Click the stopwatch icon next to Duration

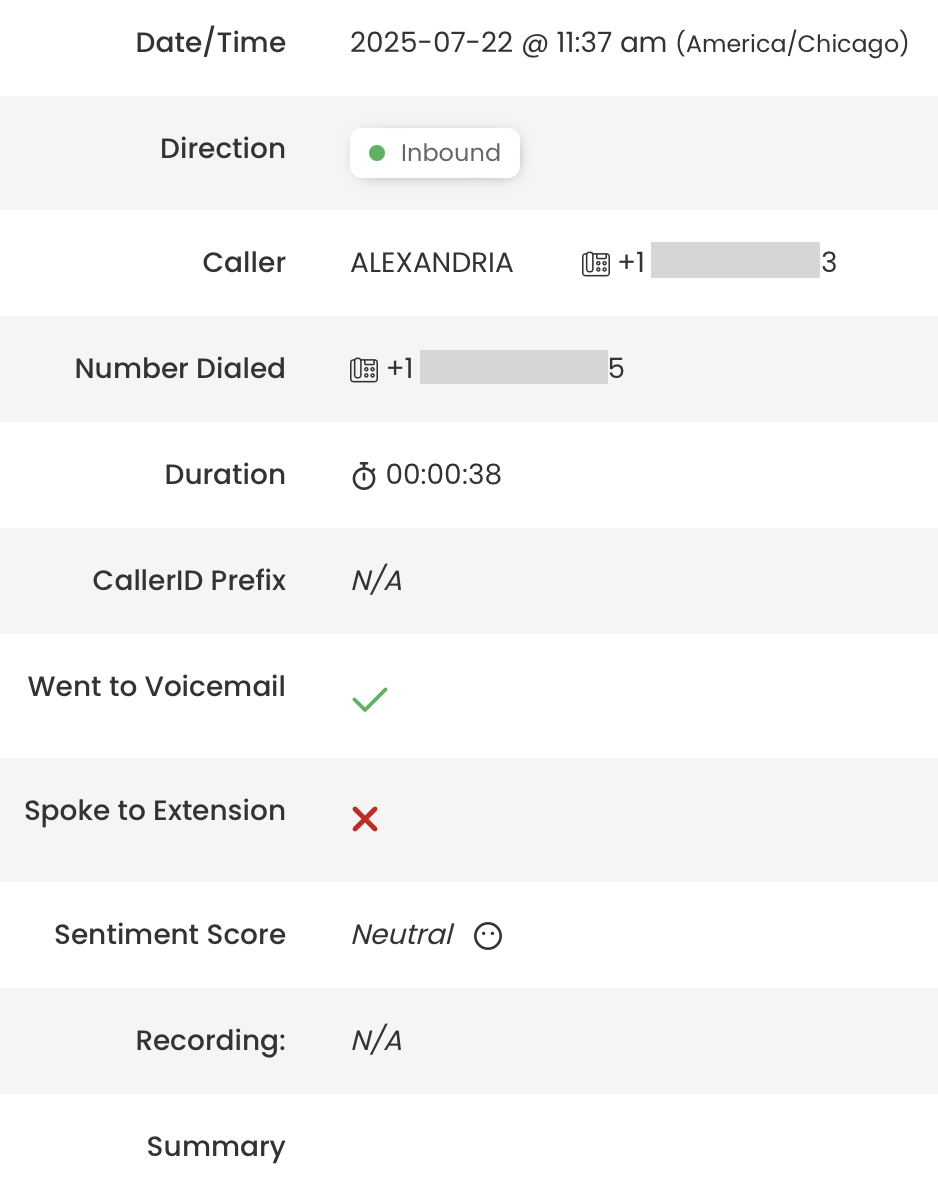(x=364, y=476)
